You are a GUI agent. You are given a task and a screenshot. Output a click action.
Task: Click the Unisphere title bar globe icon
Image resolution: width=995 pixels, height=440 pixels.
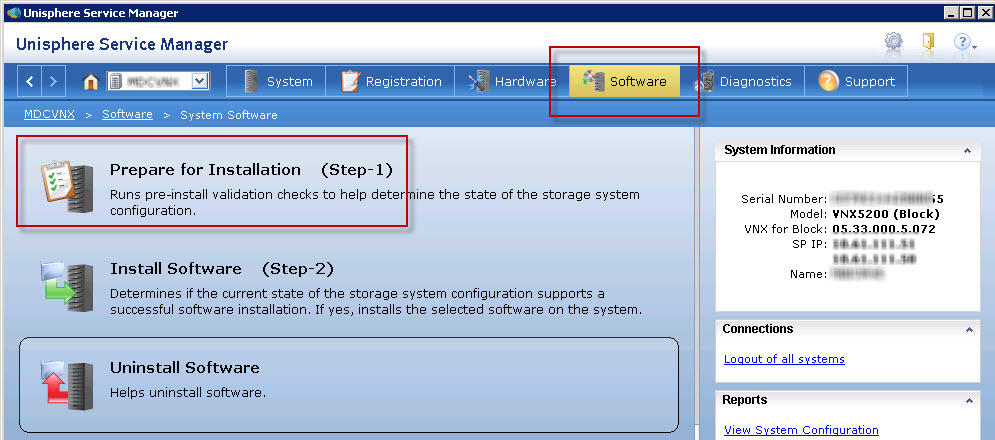tap(13, 13)
